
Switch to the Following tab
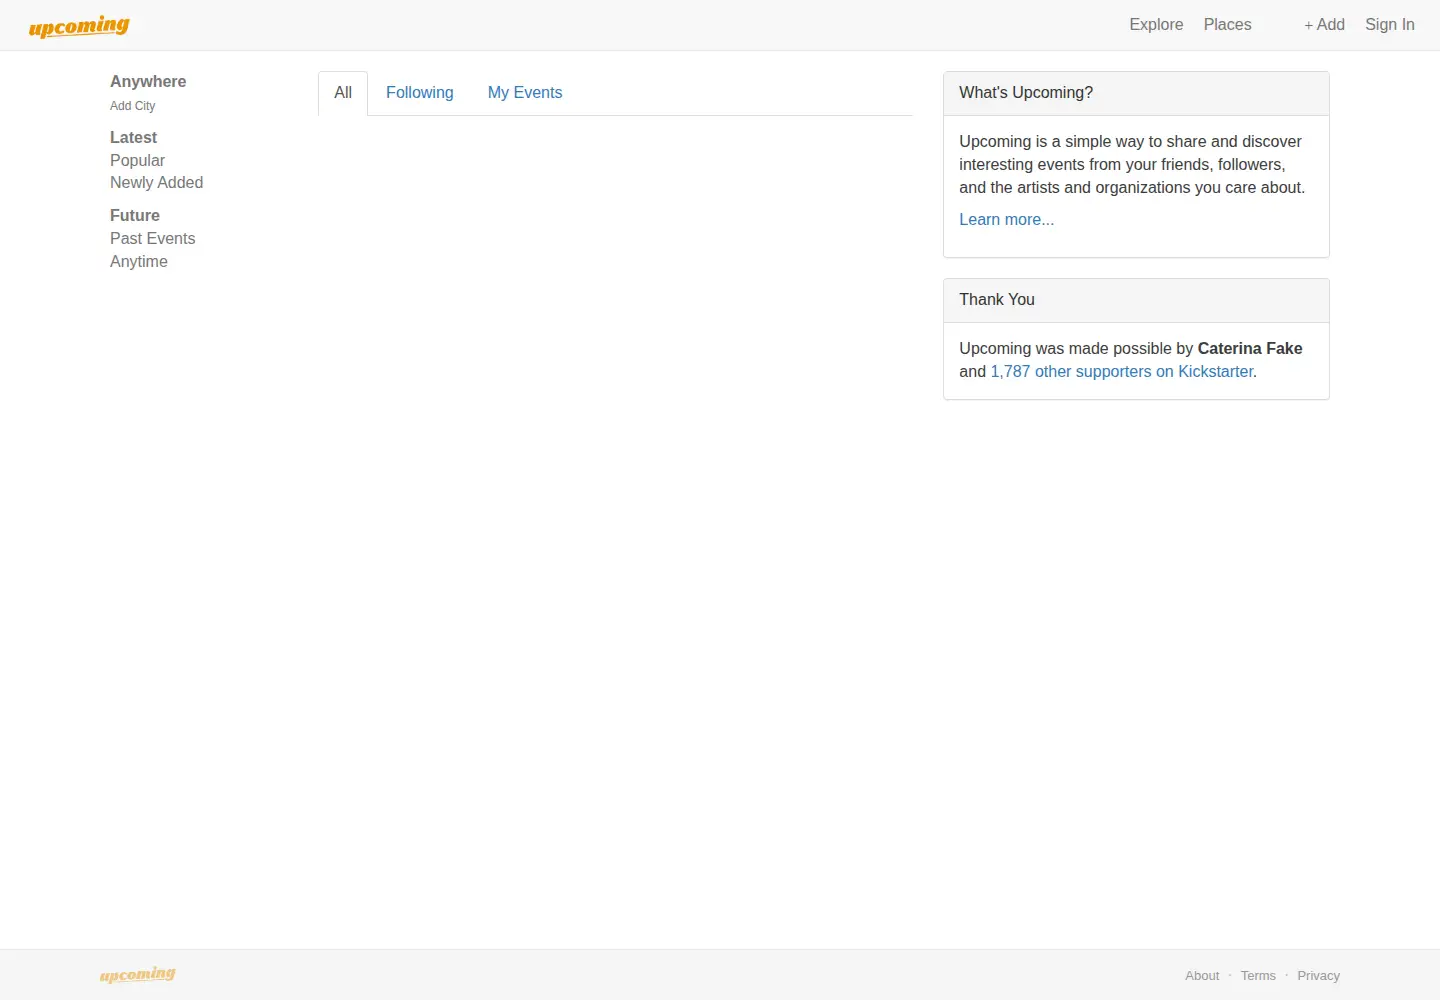pyautogui.click(x=420, y=93)
